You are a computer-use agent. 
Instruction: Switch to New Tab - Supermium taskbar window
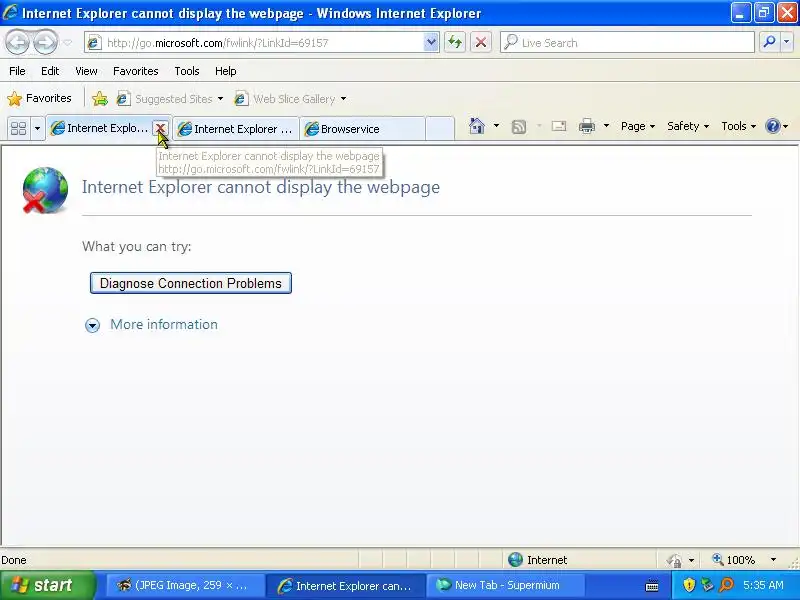pos(504,586)
